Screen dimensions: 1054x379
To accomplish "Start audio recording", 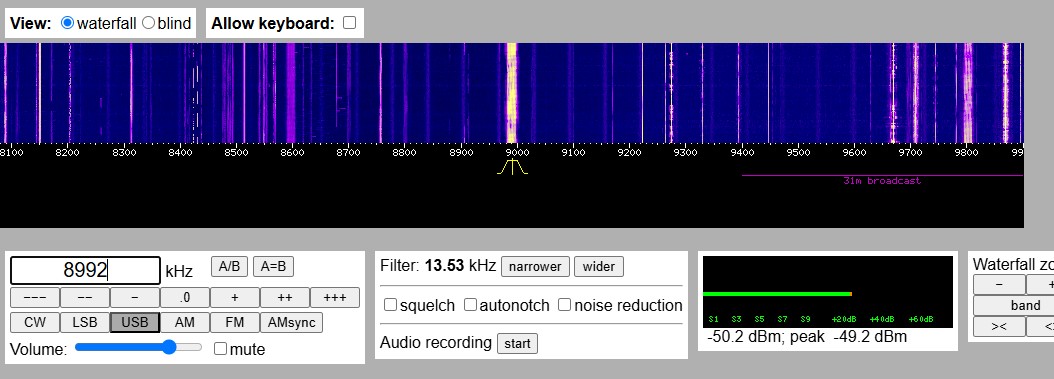I will 517,344.
